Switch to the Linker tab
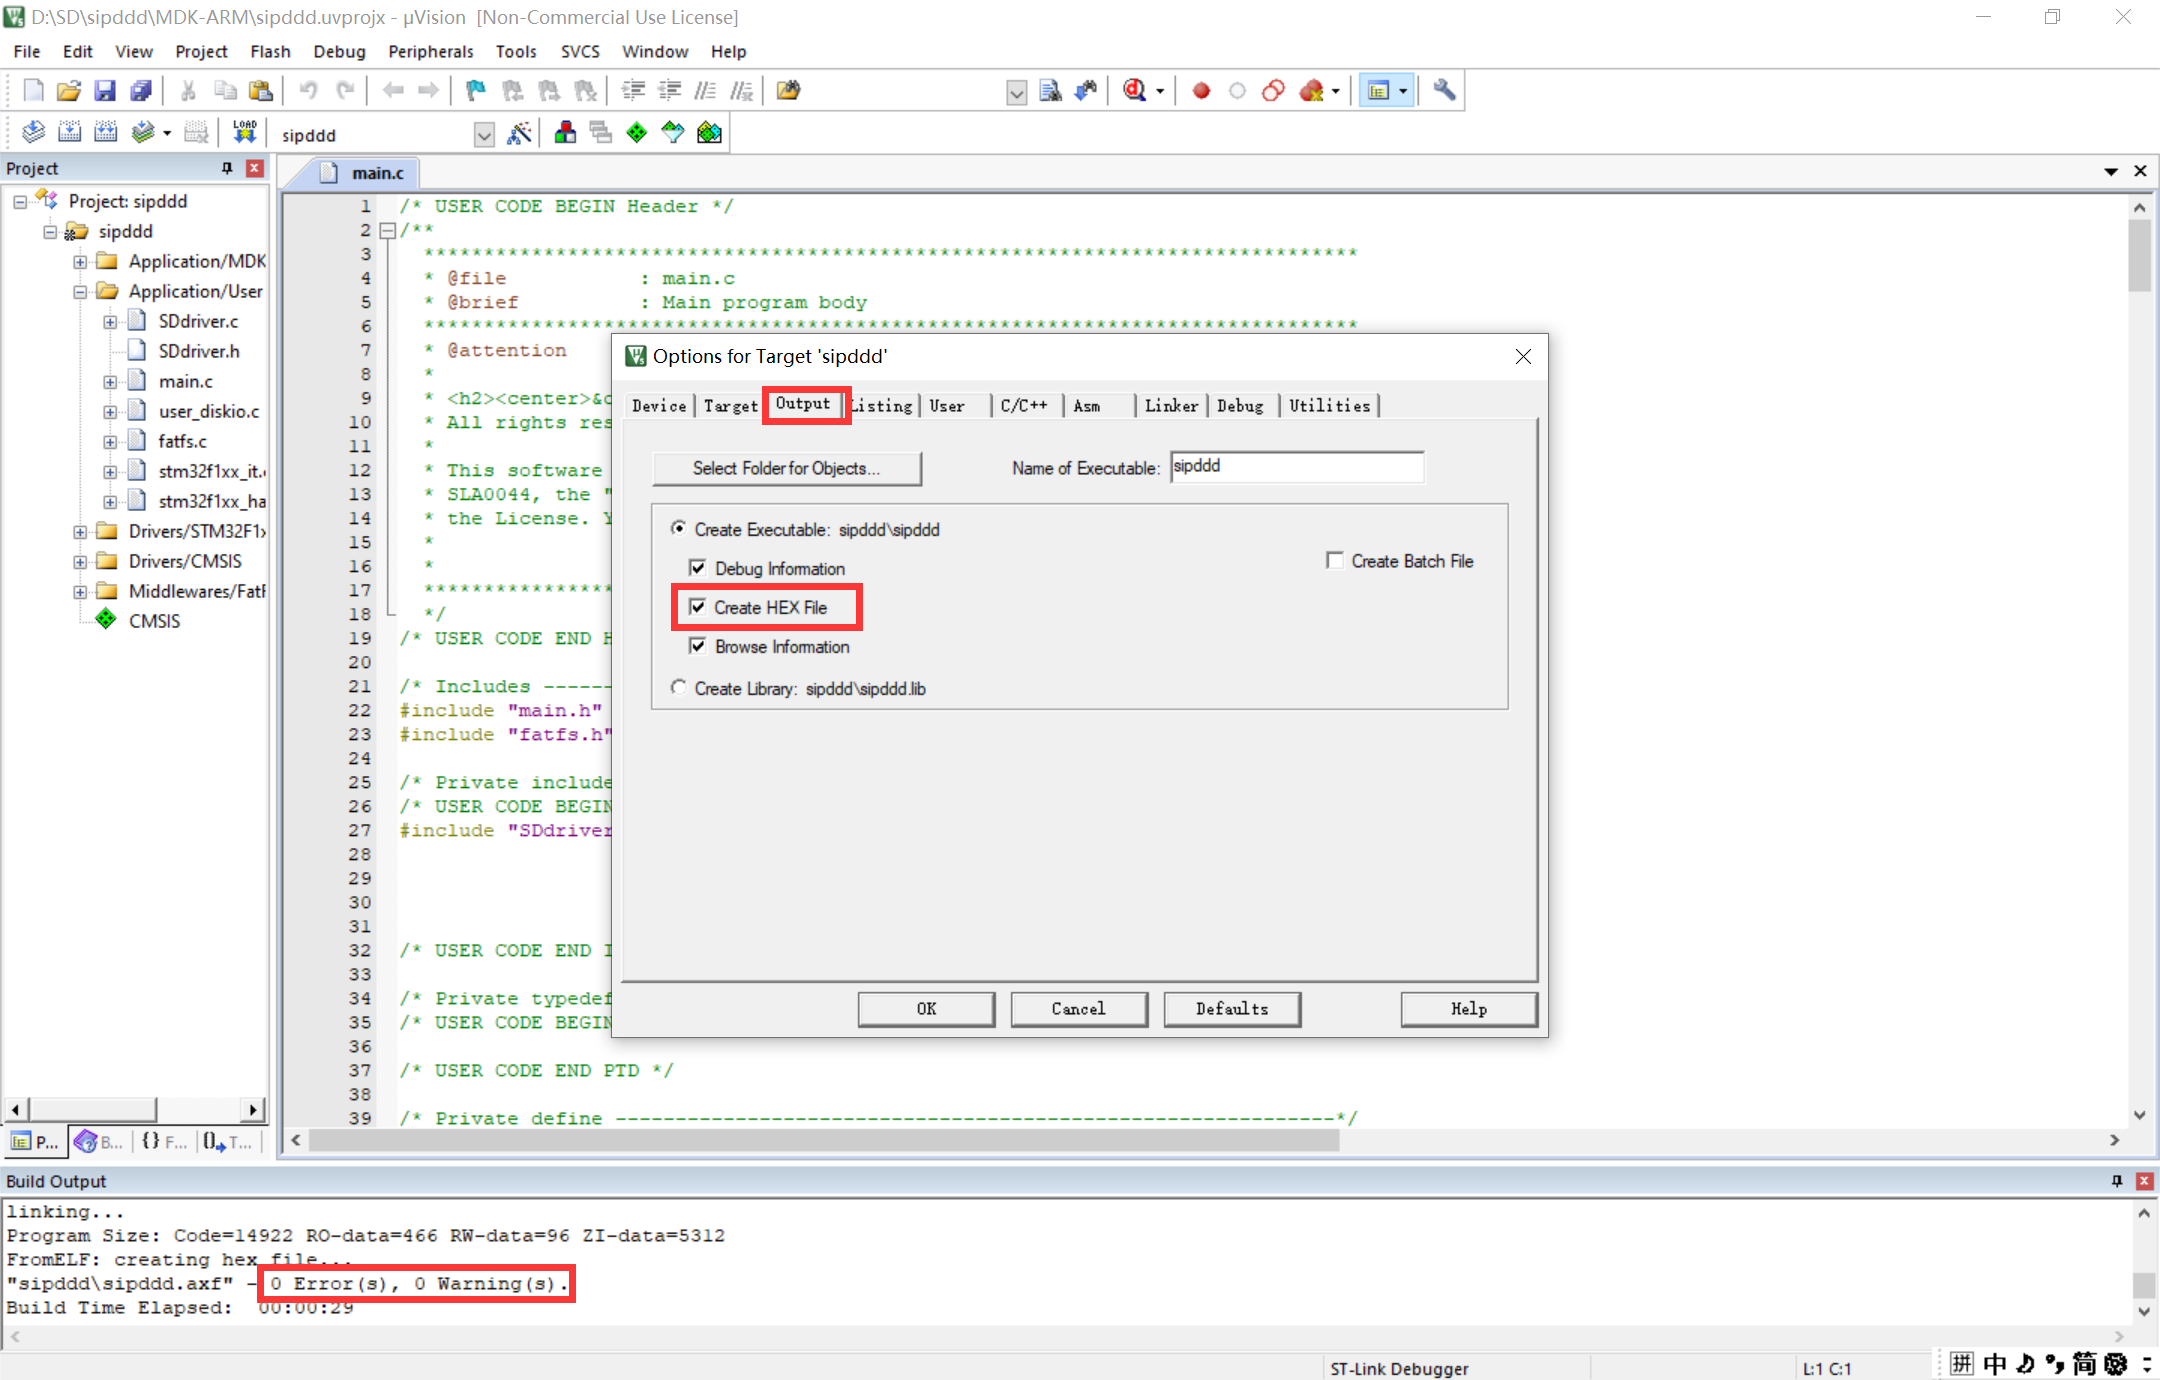Screen dimensions: 2160x1380 click(x=1170, y=405)
